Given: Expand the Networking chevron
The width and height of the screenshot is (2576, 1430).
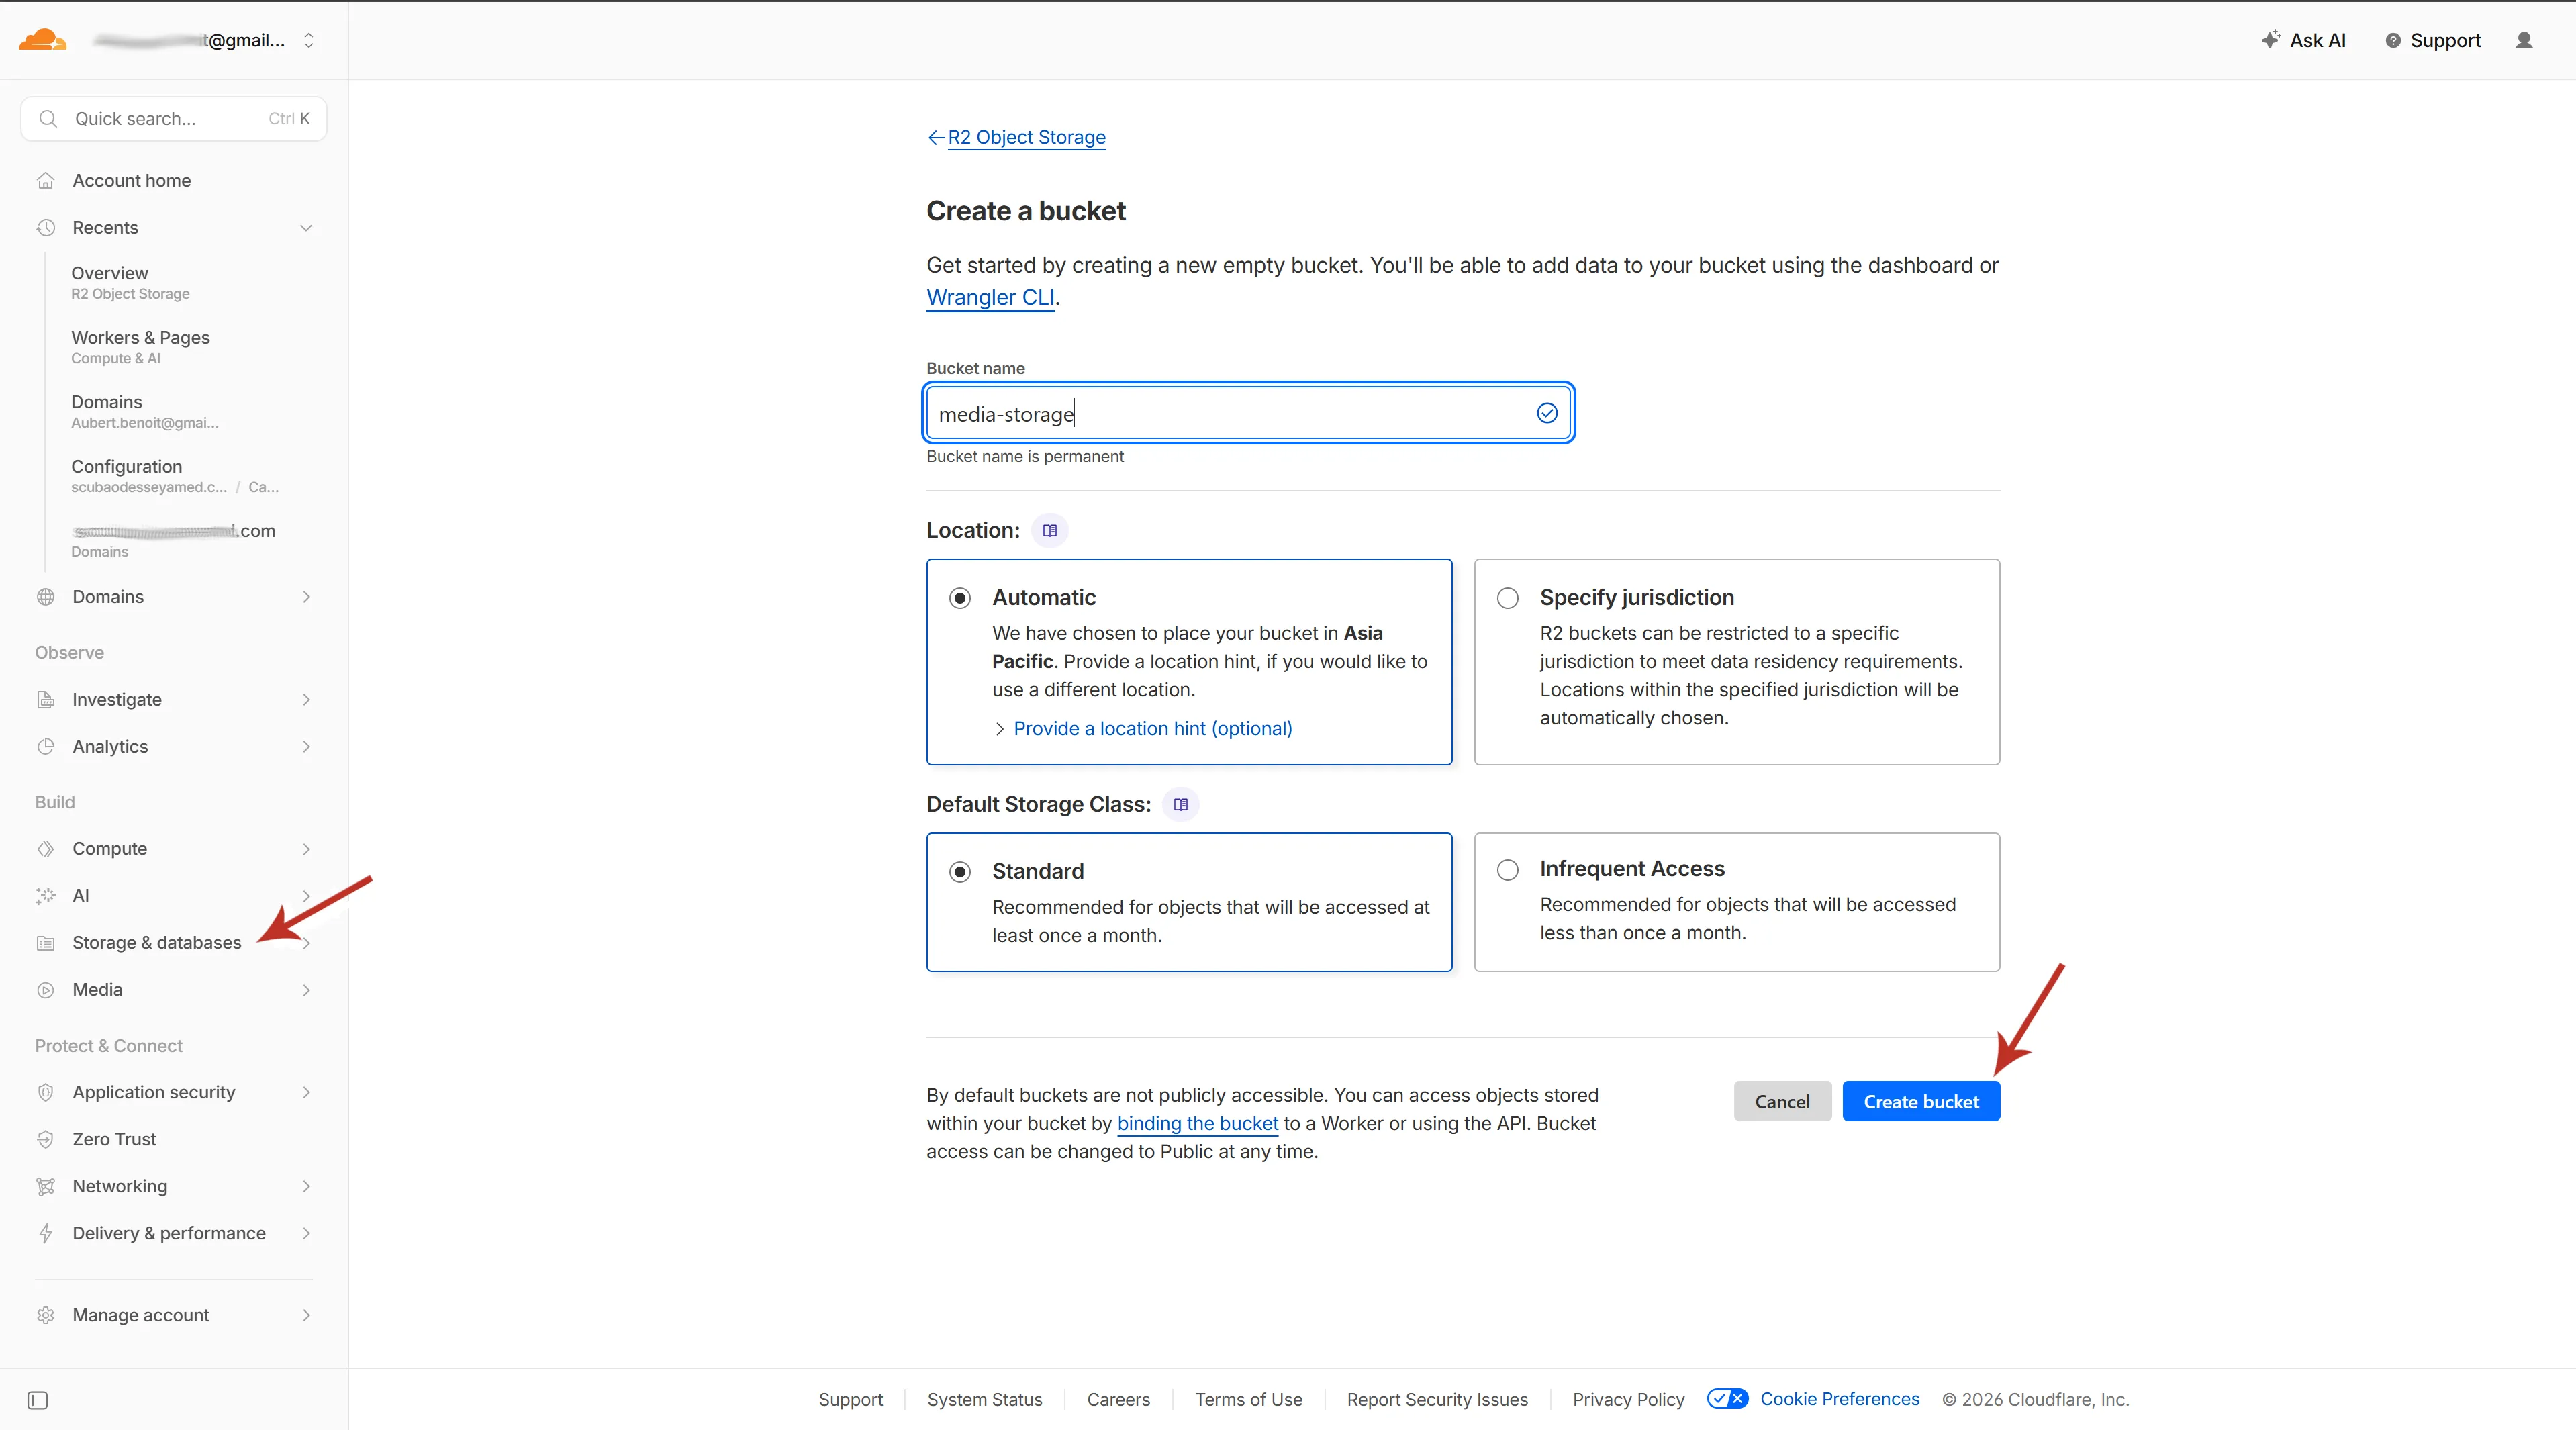Looking at the screenshot, I should pos(306,1186).
